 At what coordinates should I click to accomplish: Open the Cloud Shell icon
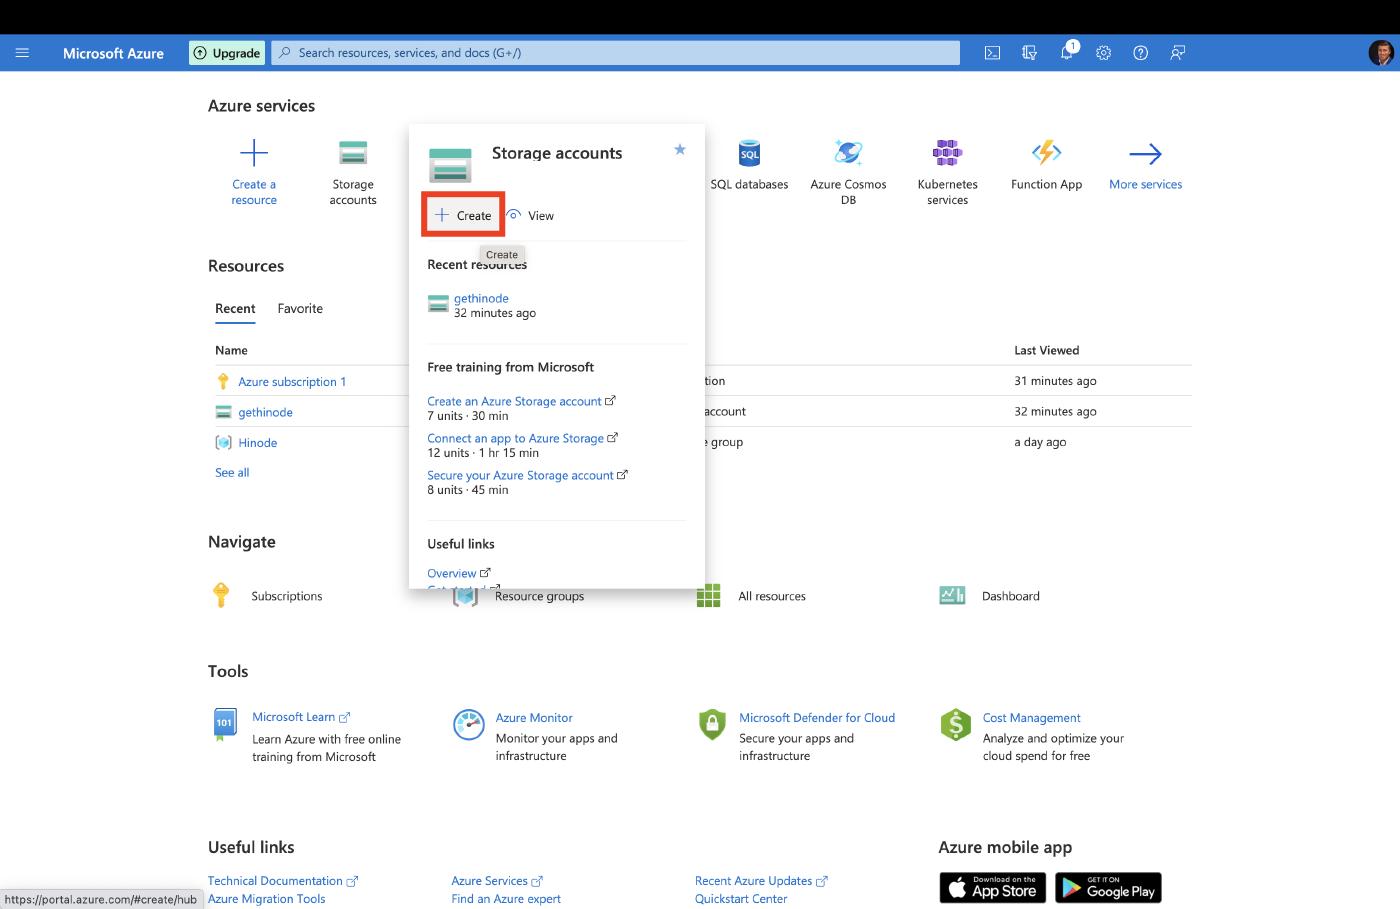pos(992,53)
